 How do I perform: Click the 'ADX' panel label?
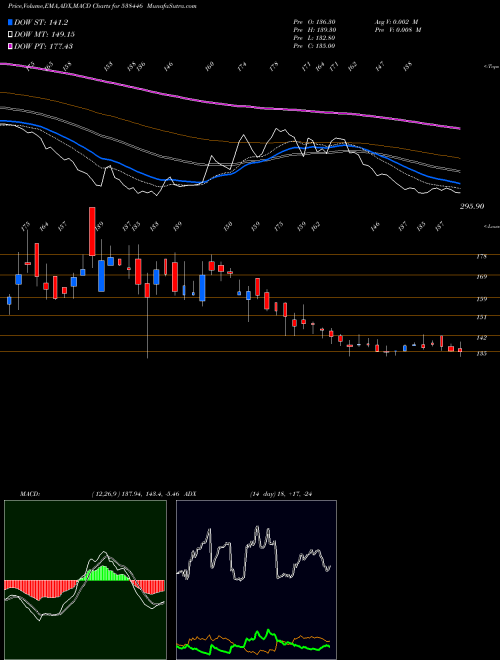click(190, 493)
